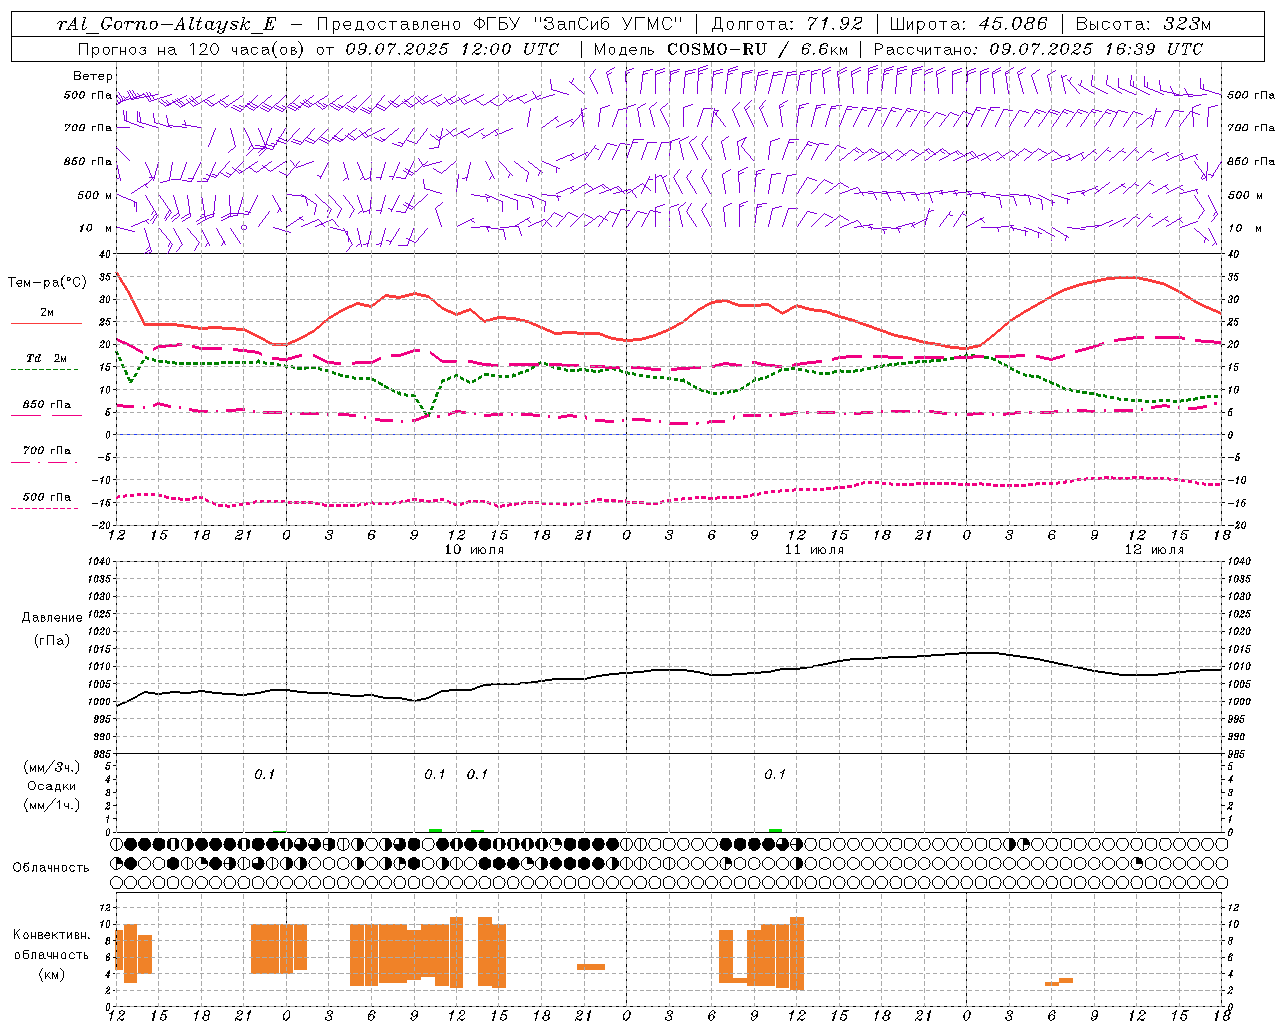
Task: Click the Облачность row label
Action: coord(51,868)
